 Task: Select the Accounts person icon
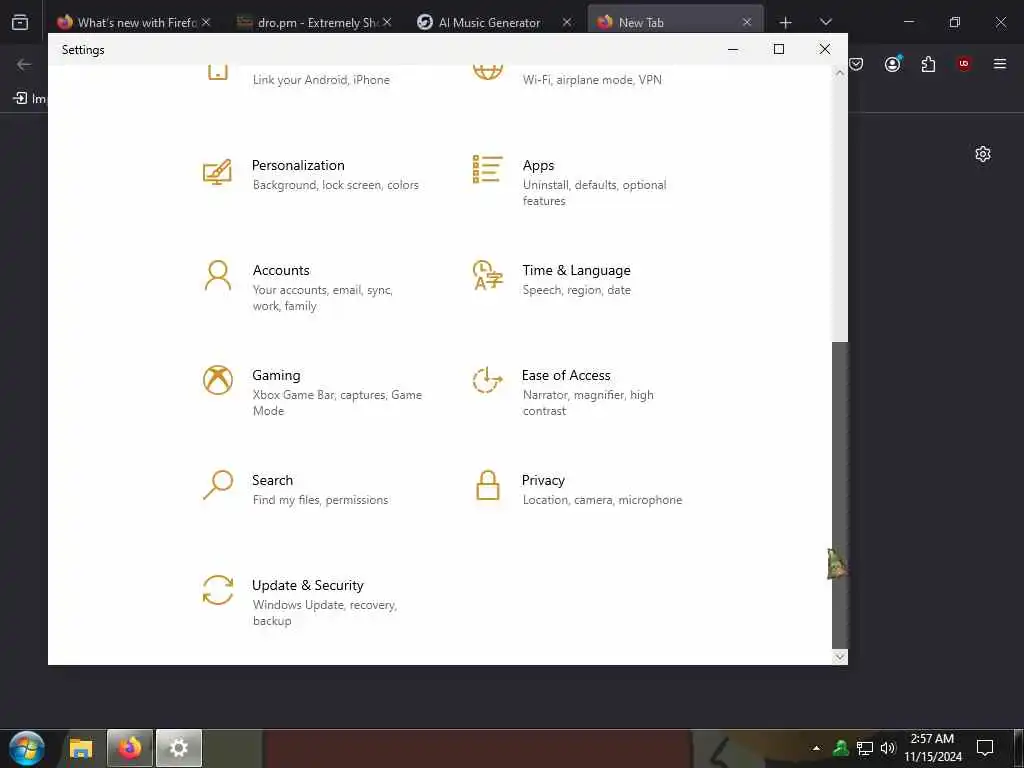pos(217,276)
